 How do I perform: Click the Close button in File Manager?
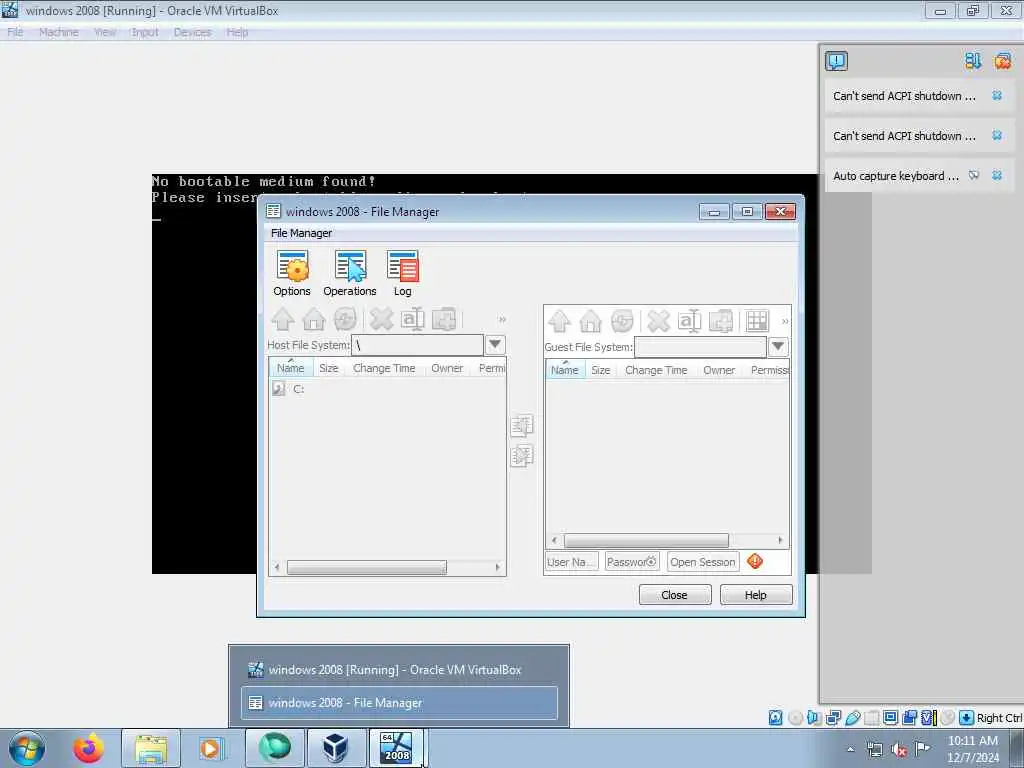tap(675, 595)
